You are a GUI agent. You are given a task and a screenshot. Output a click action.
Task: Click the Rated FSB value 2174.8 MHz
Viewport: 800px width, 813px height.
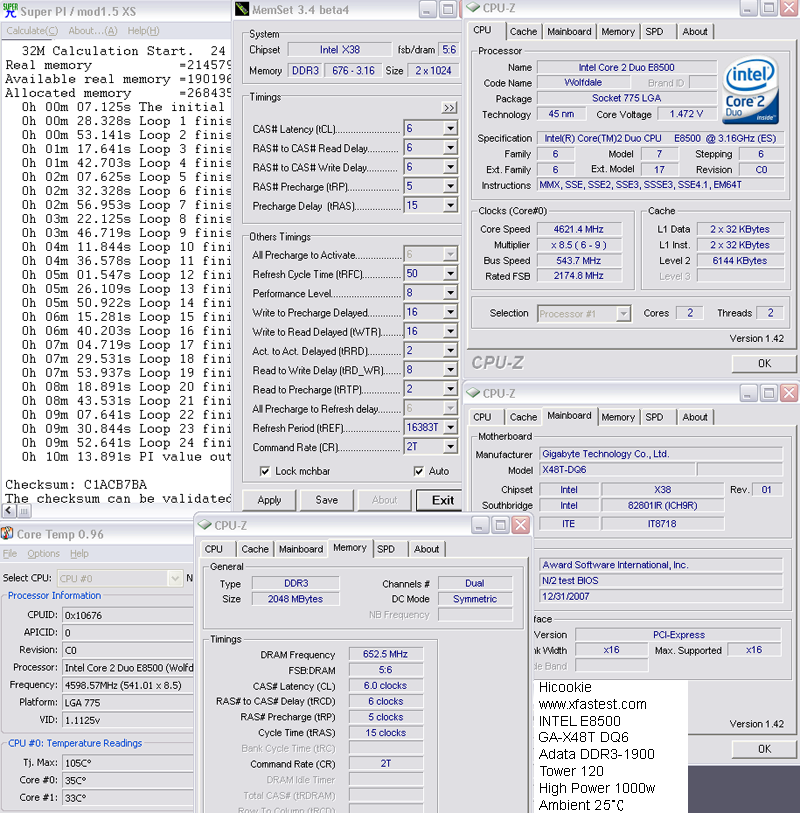(579, 276)
